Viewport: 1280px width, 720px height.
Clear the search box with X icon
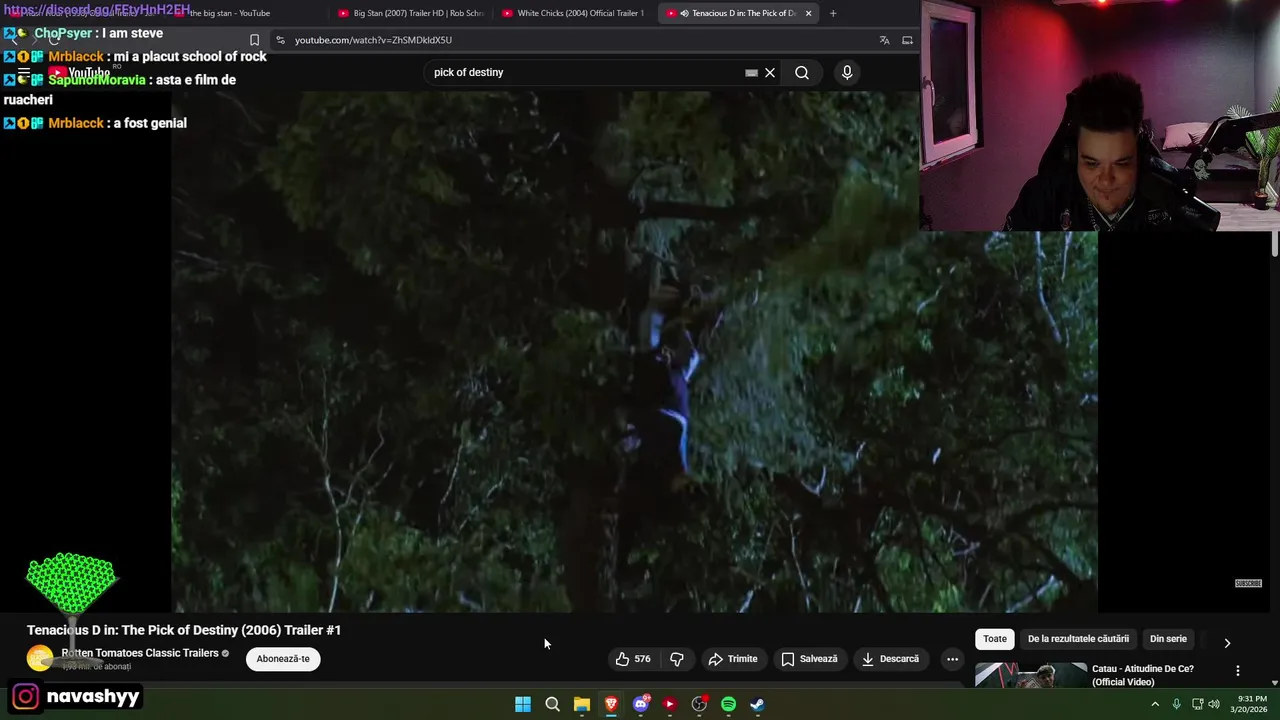770,72
